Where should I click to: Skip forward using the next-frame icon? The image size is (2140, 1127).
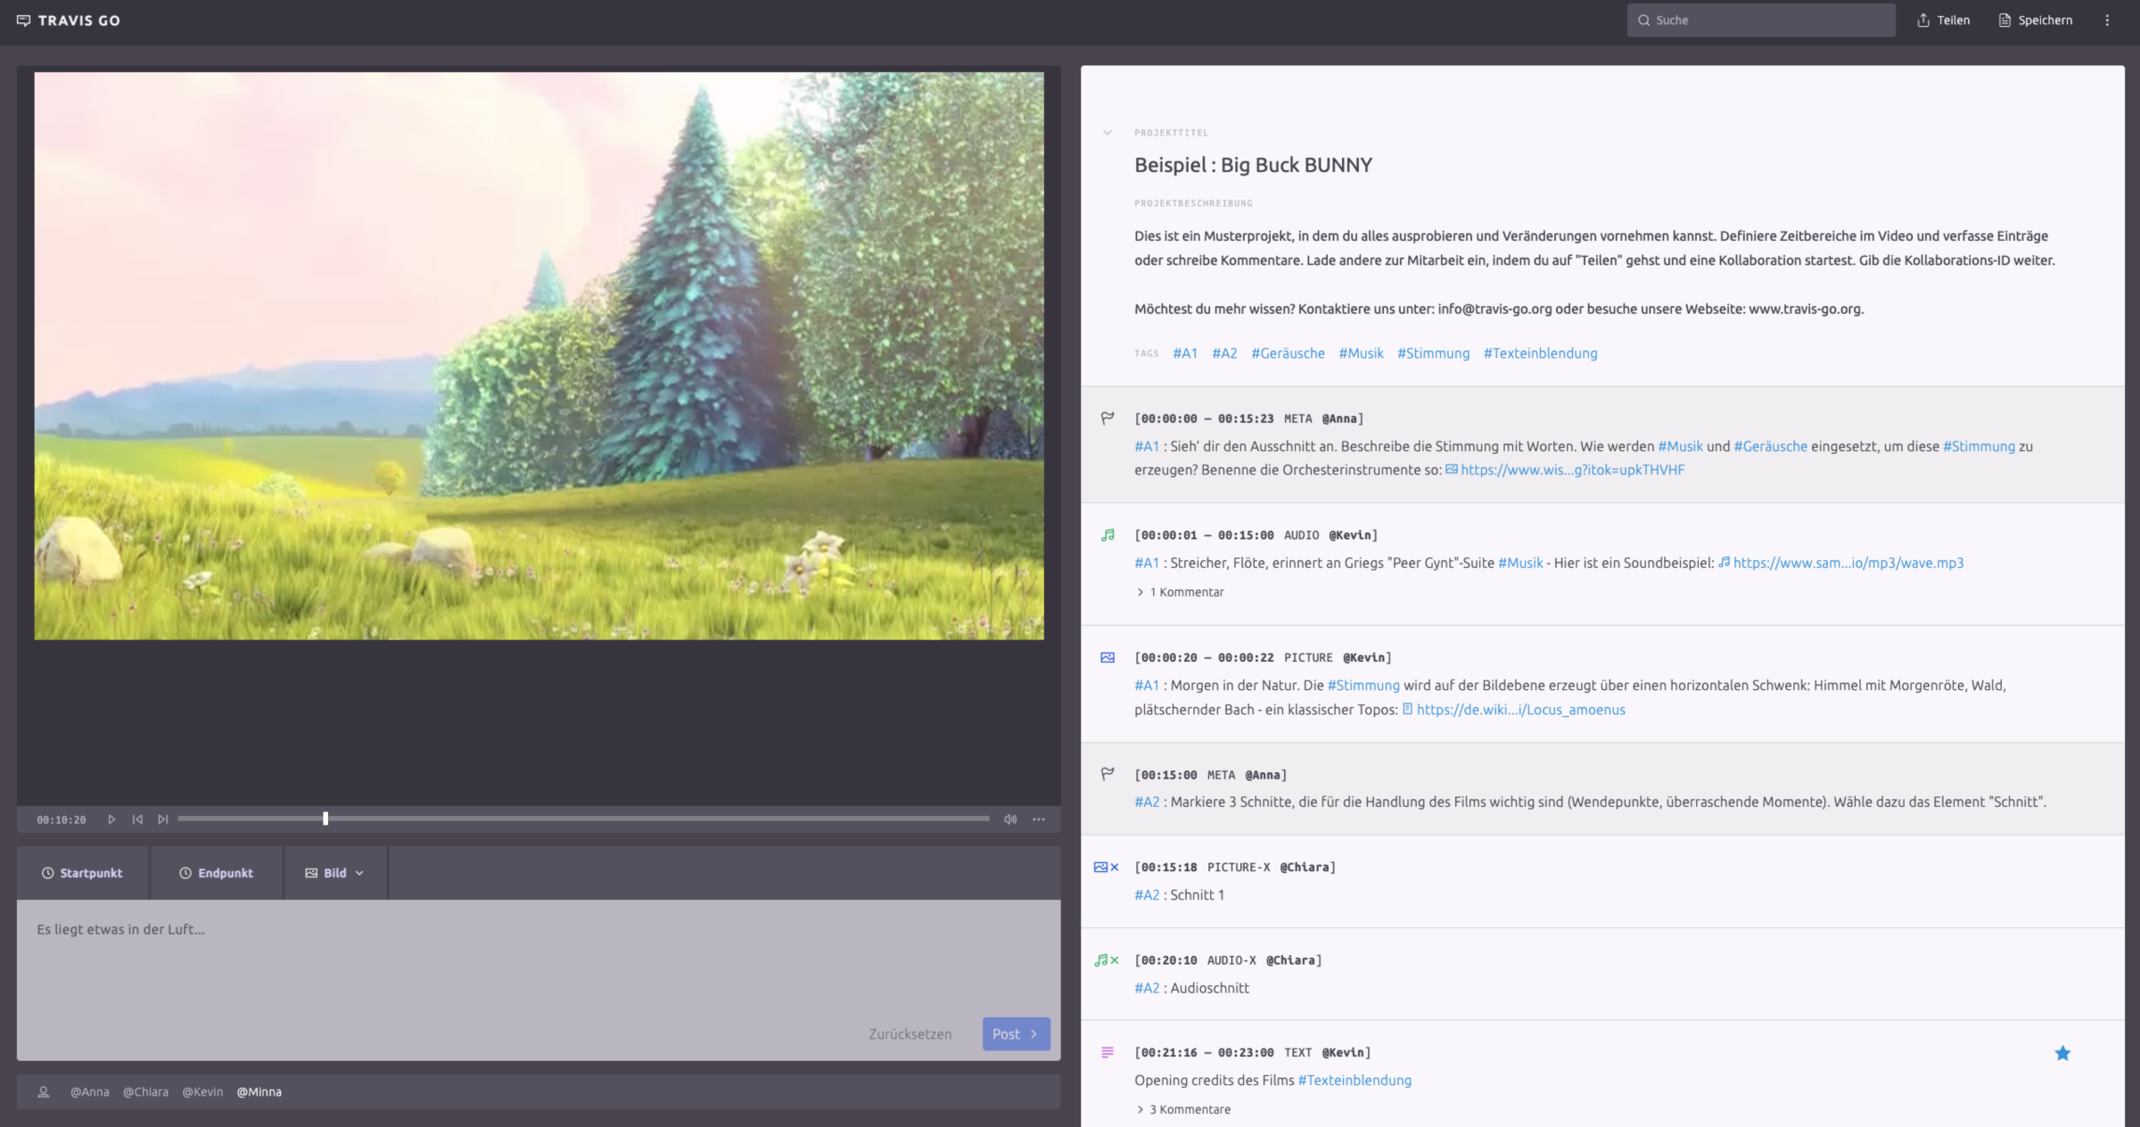163,818
